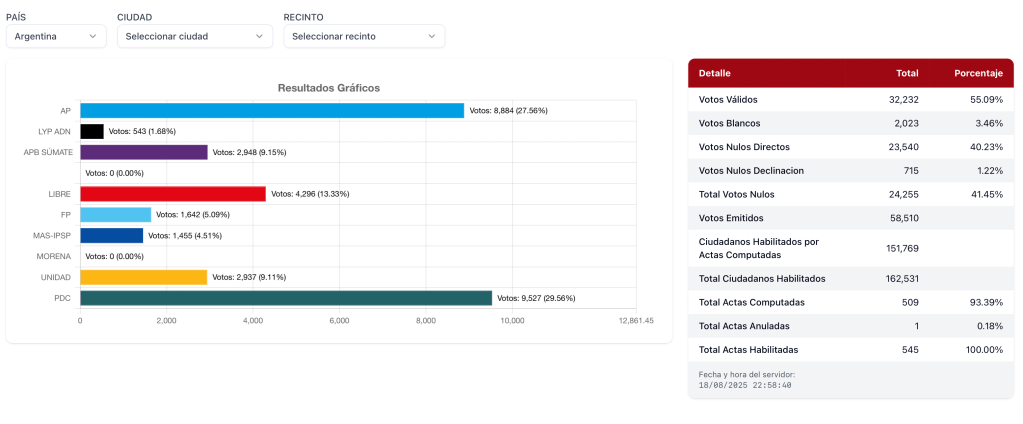1023x424 pixels.
Task: Click the Porcentaje column header
Action: [977, 73]
